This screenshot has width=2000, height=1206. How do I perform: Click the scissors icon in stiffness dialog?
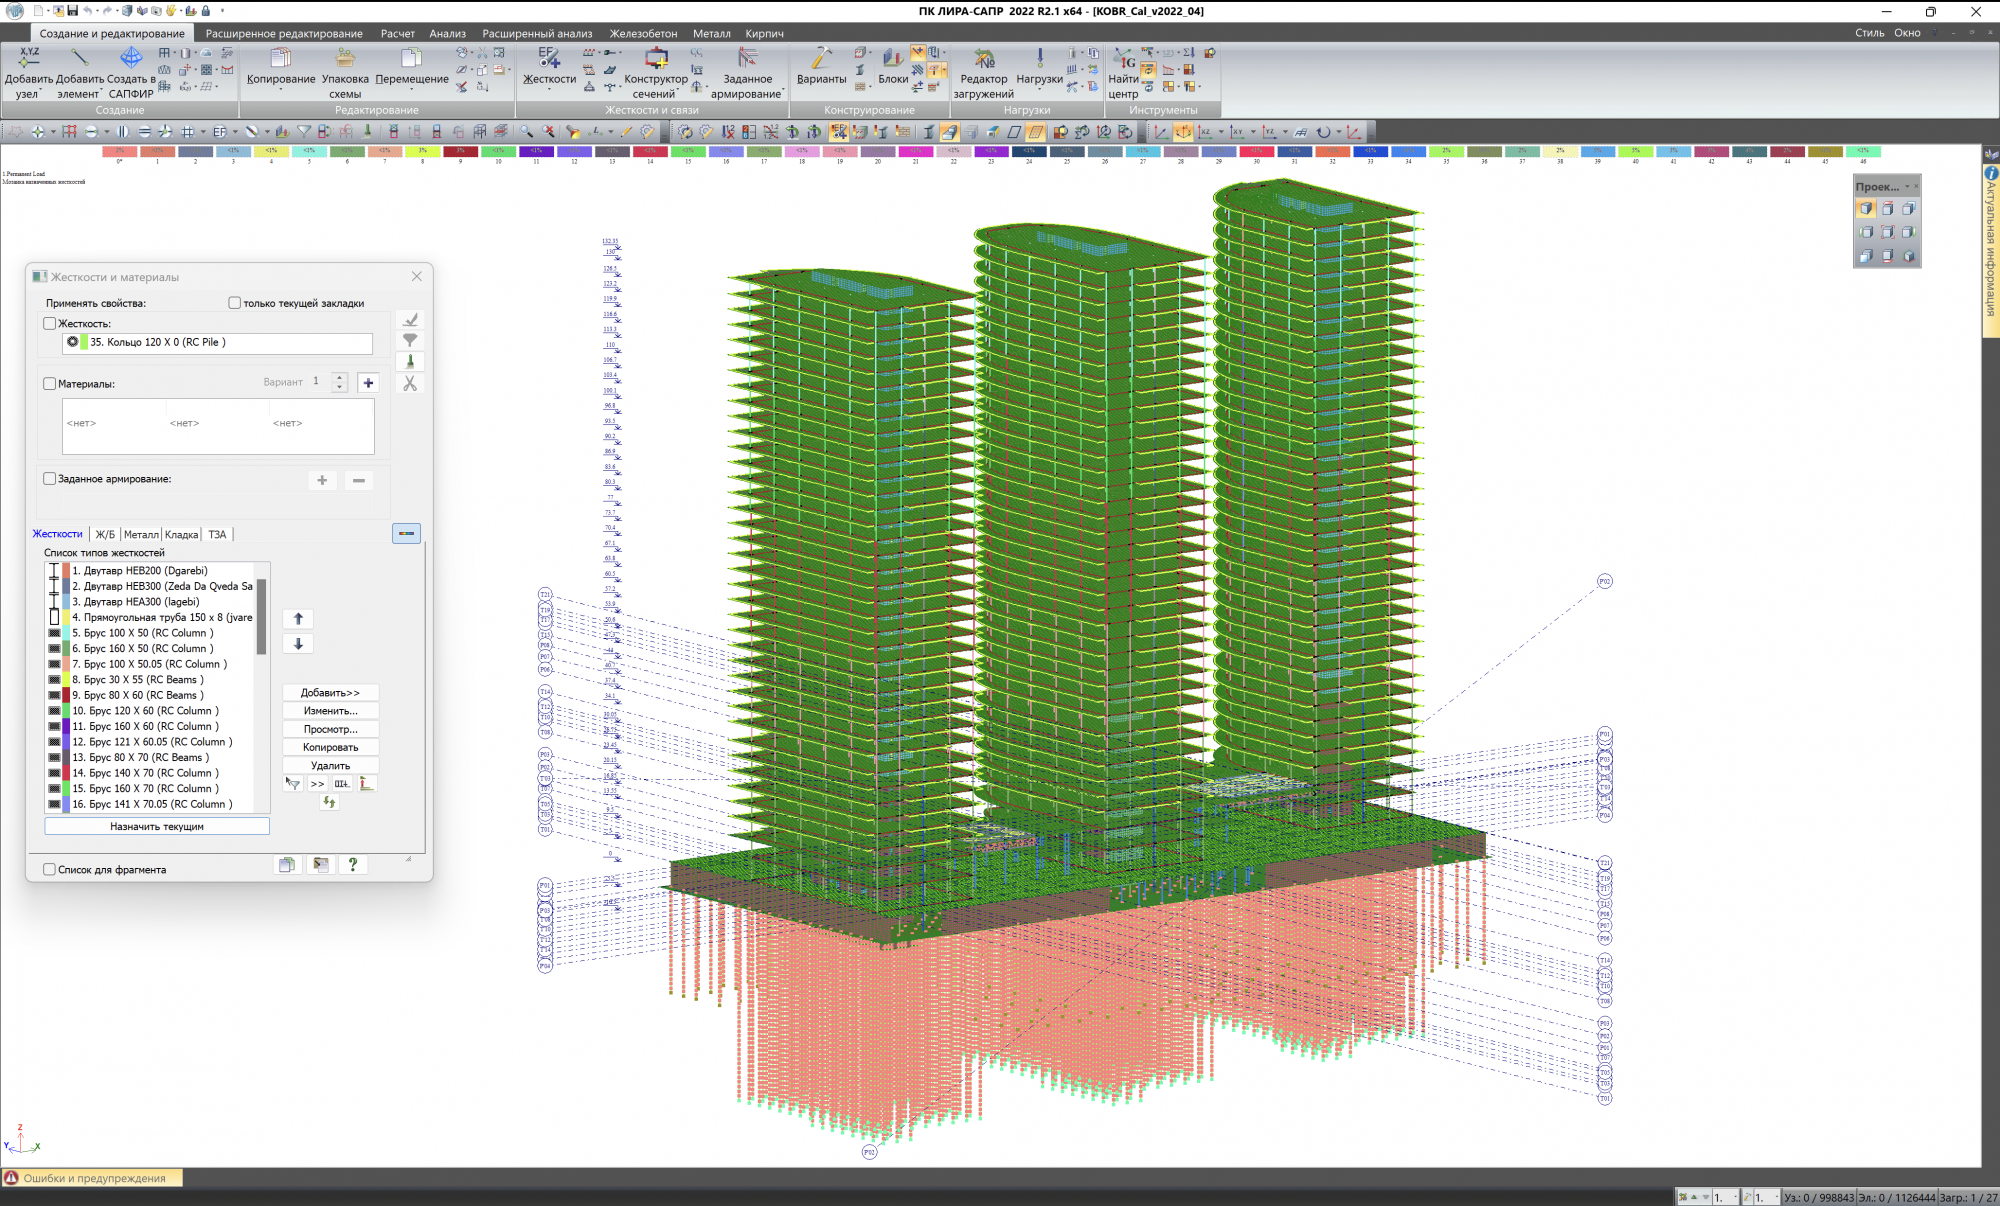tap(410, 384)
